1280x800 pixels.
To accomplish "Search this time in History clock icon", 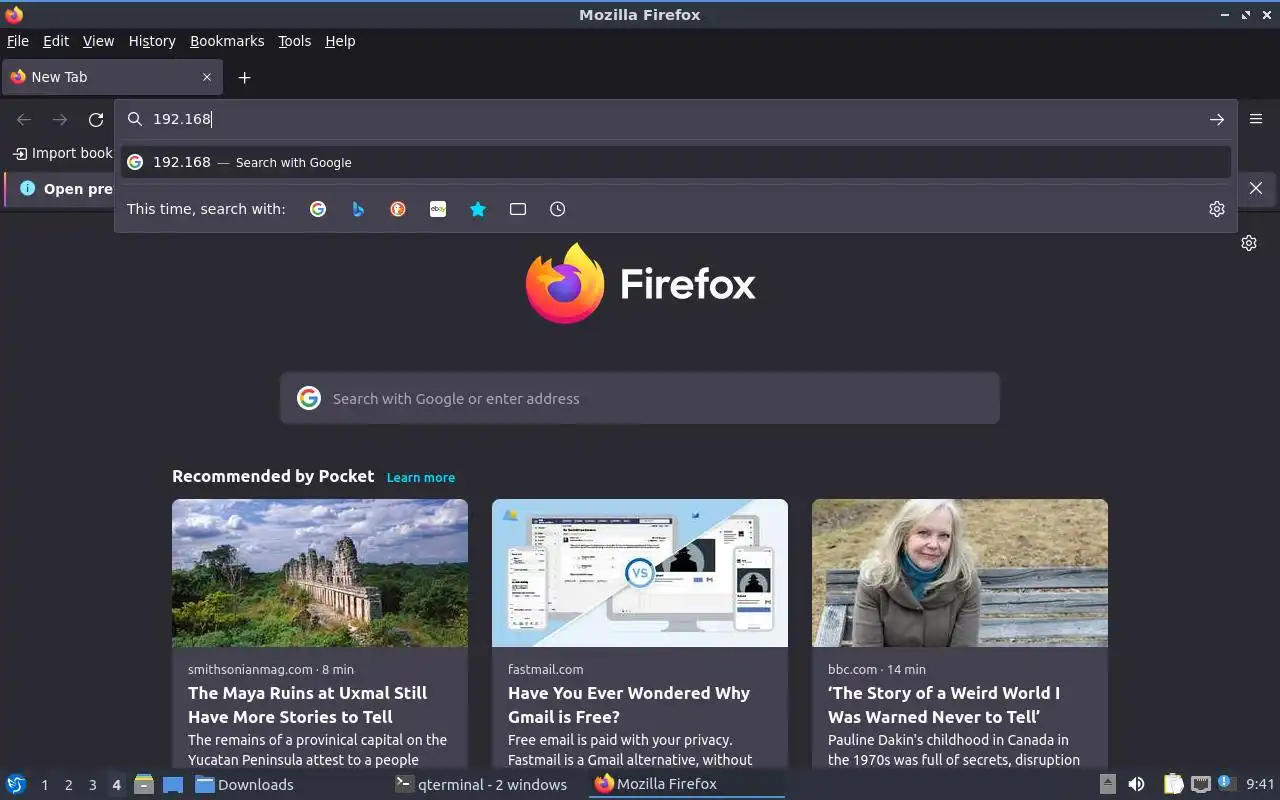I will click(x=558, y=209).
